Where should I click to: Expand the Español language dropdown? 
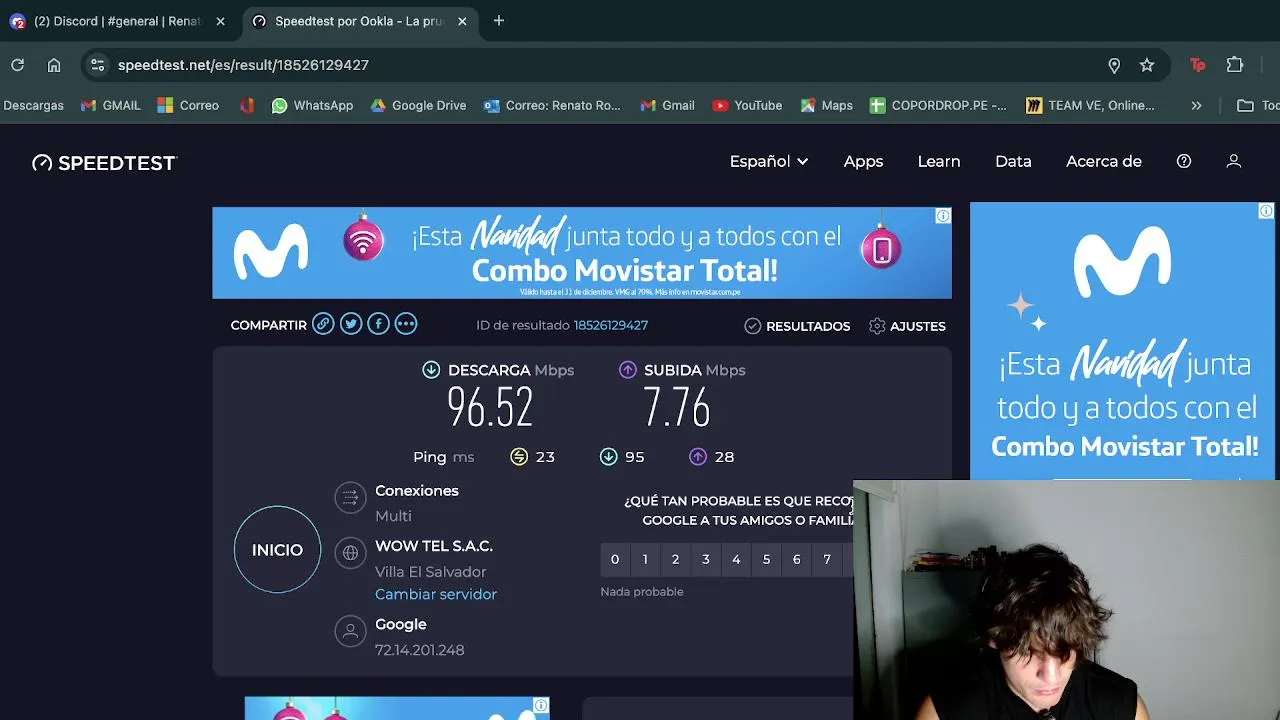(x=769, y=161)
